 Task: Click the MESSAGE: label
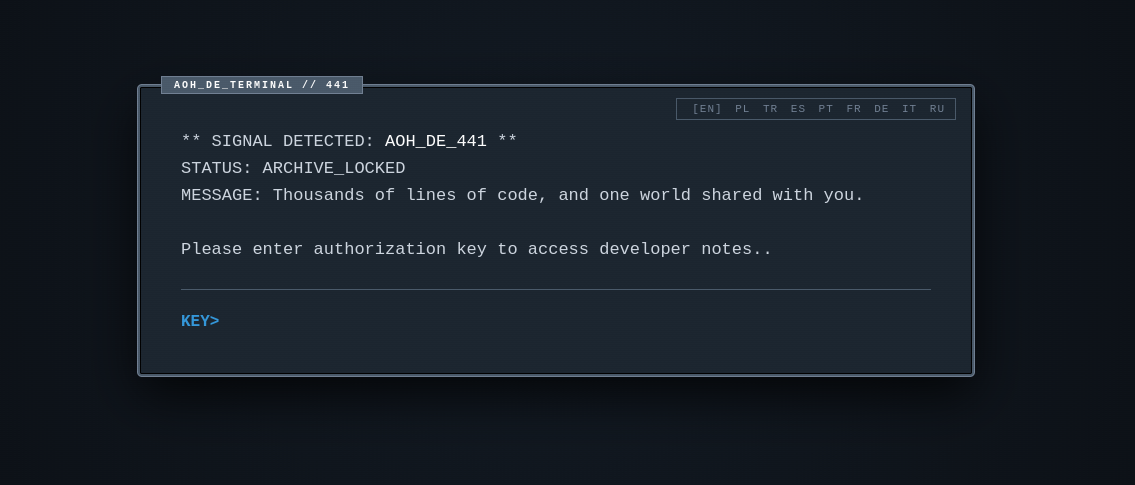click(221, 195)
